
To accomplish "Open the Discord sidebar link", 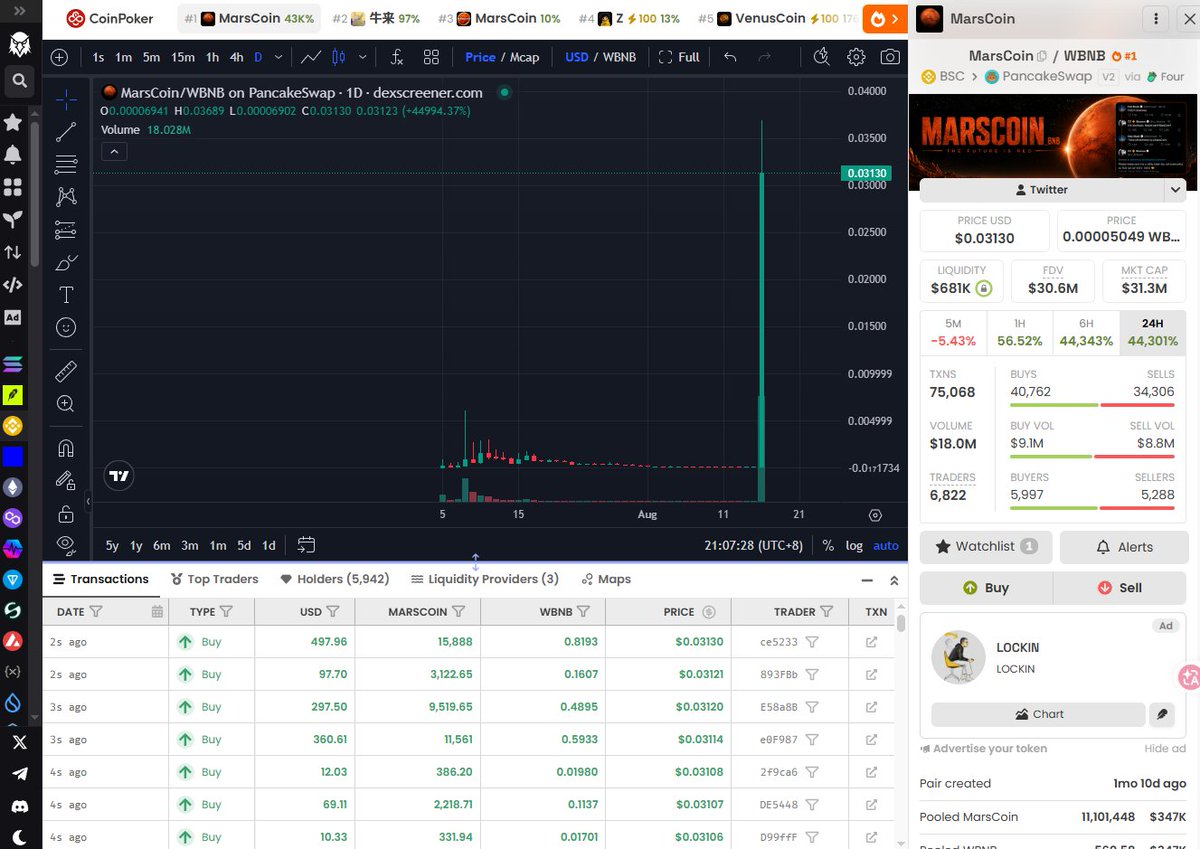I will point(19,806).
